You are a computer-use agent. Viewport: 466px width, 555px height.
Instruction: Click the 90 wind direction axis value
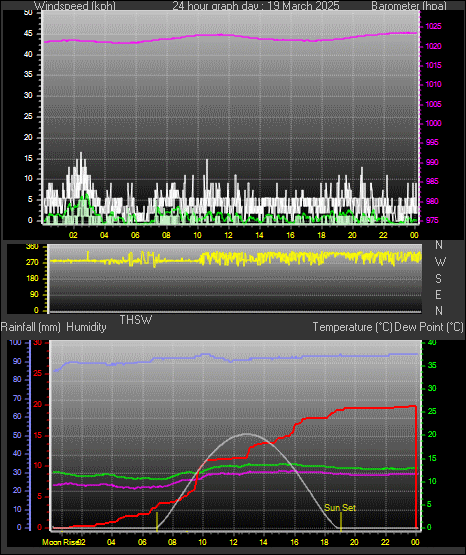pyautogui.click(x=34, y=294)
